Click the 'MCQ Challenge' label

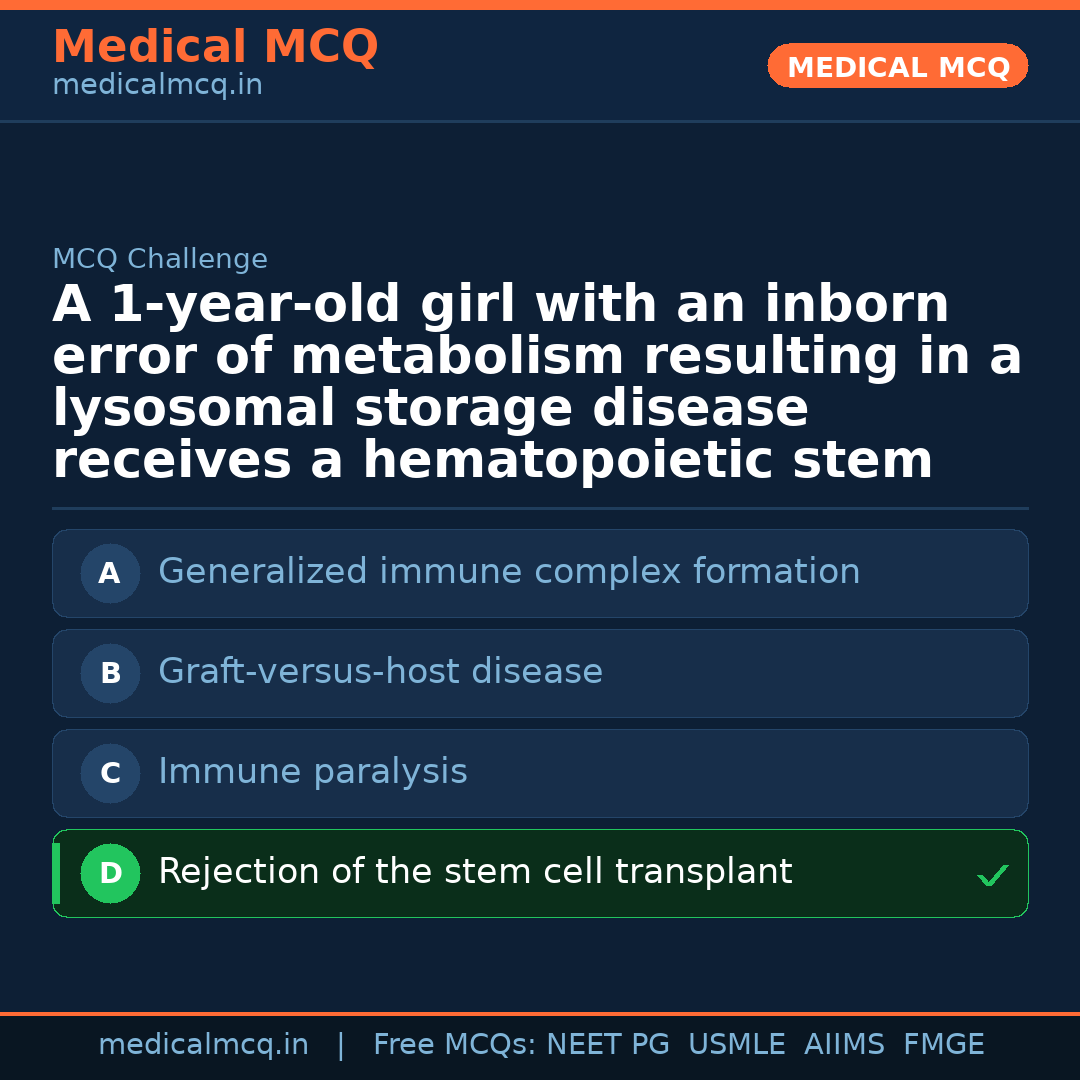(x=160, y=260)
